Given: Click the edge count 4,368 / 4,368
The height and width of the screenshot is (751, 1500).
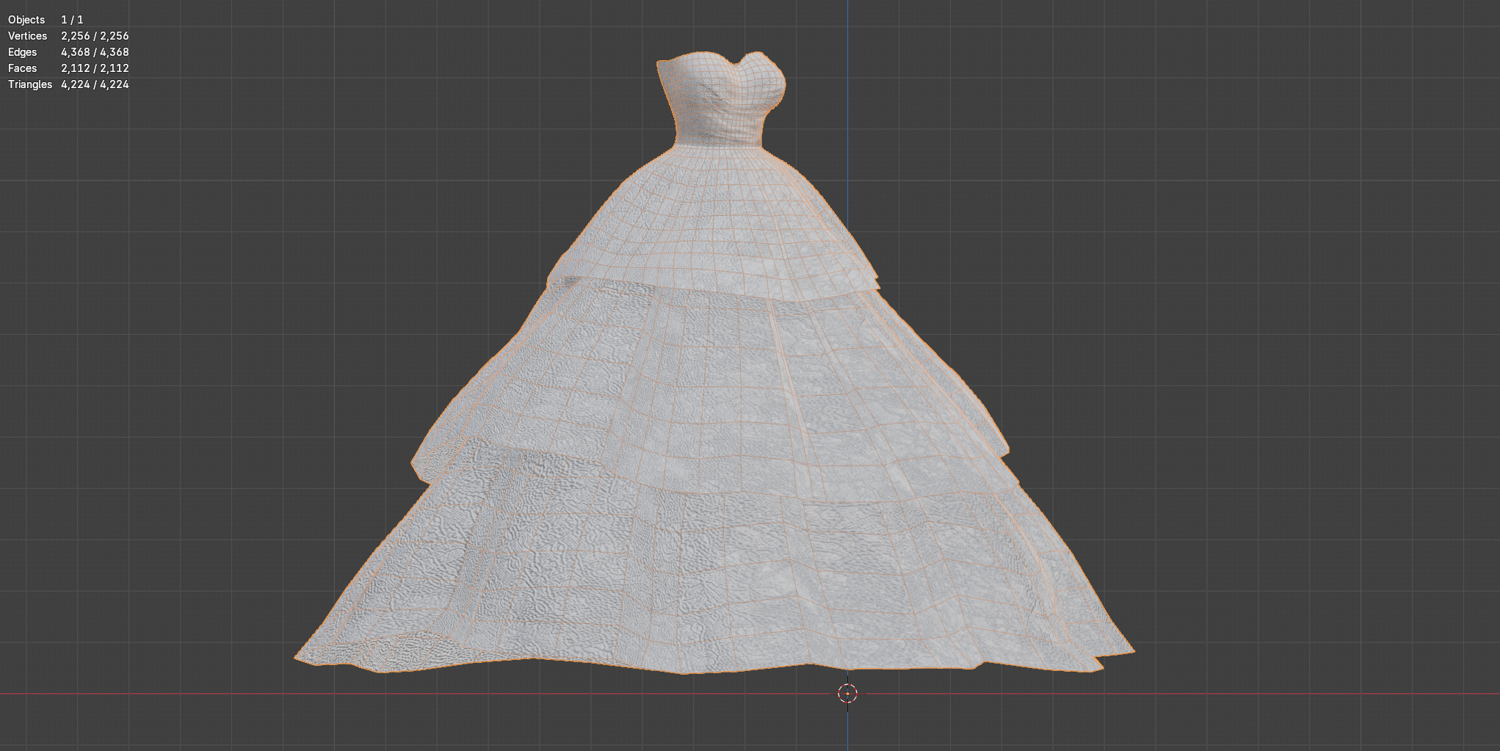Looking at the screenshot, I should (x=95, y=52).
